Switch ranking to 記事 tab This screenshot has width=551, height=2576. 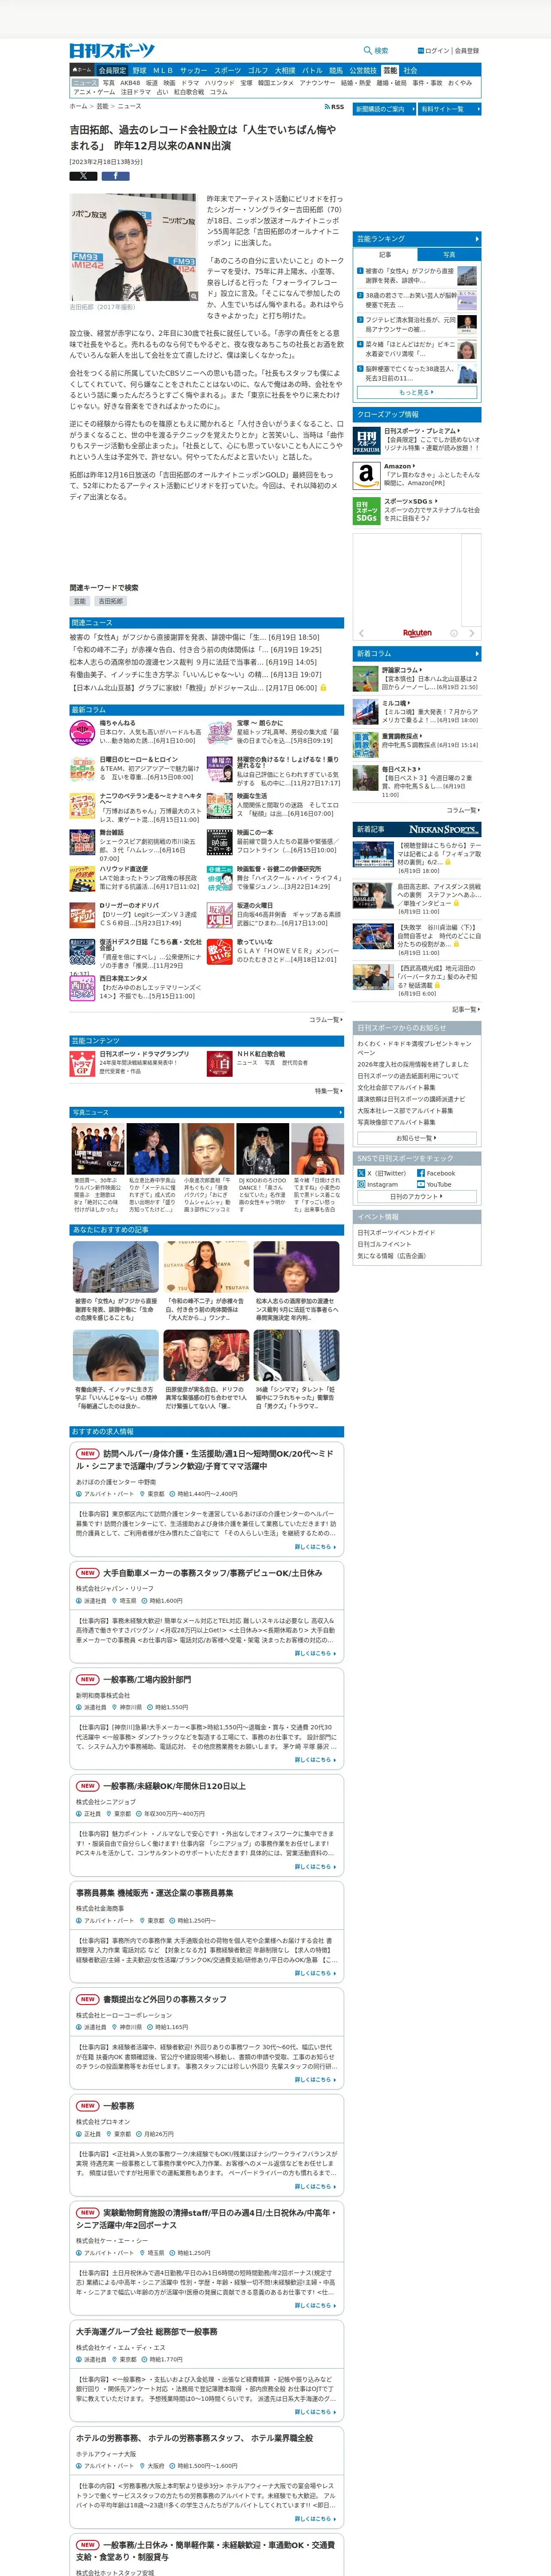coord(385,255)
